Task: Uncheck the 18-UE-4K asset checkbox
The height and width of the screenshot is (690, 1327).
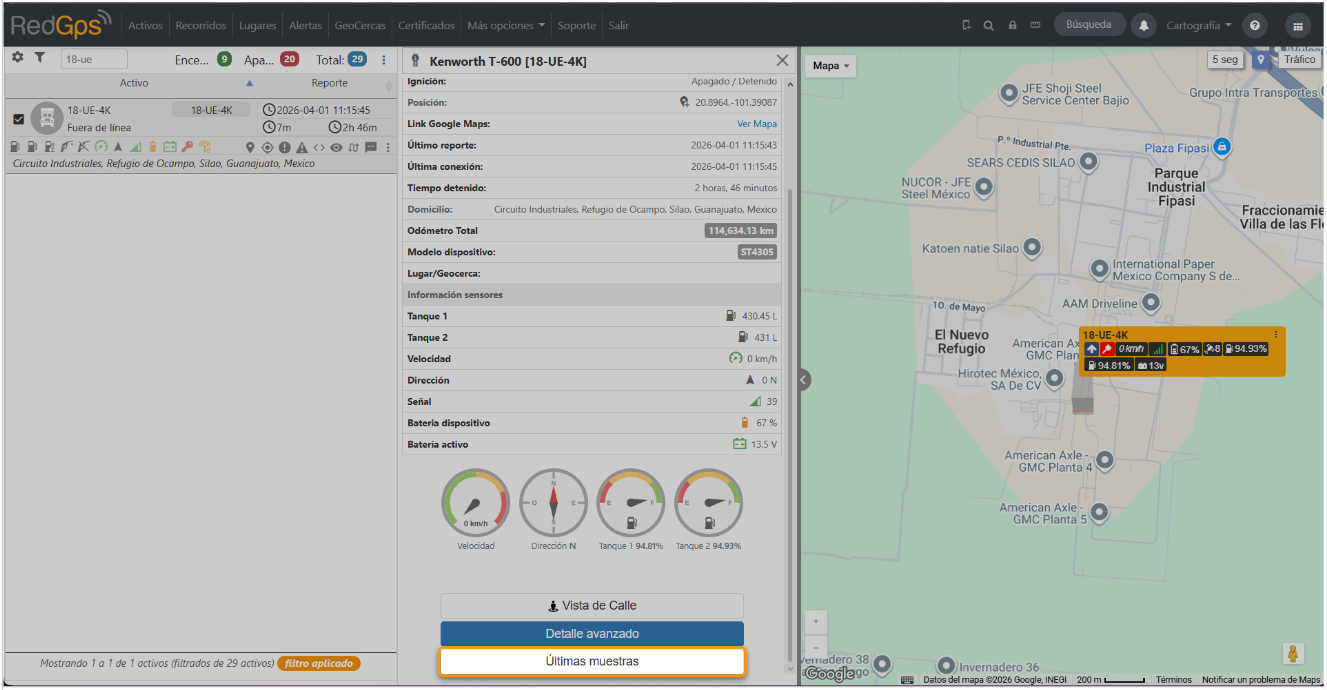Action: pyautogui.click(x=18, y=119)
